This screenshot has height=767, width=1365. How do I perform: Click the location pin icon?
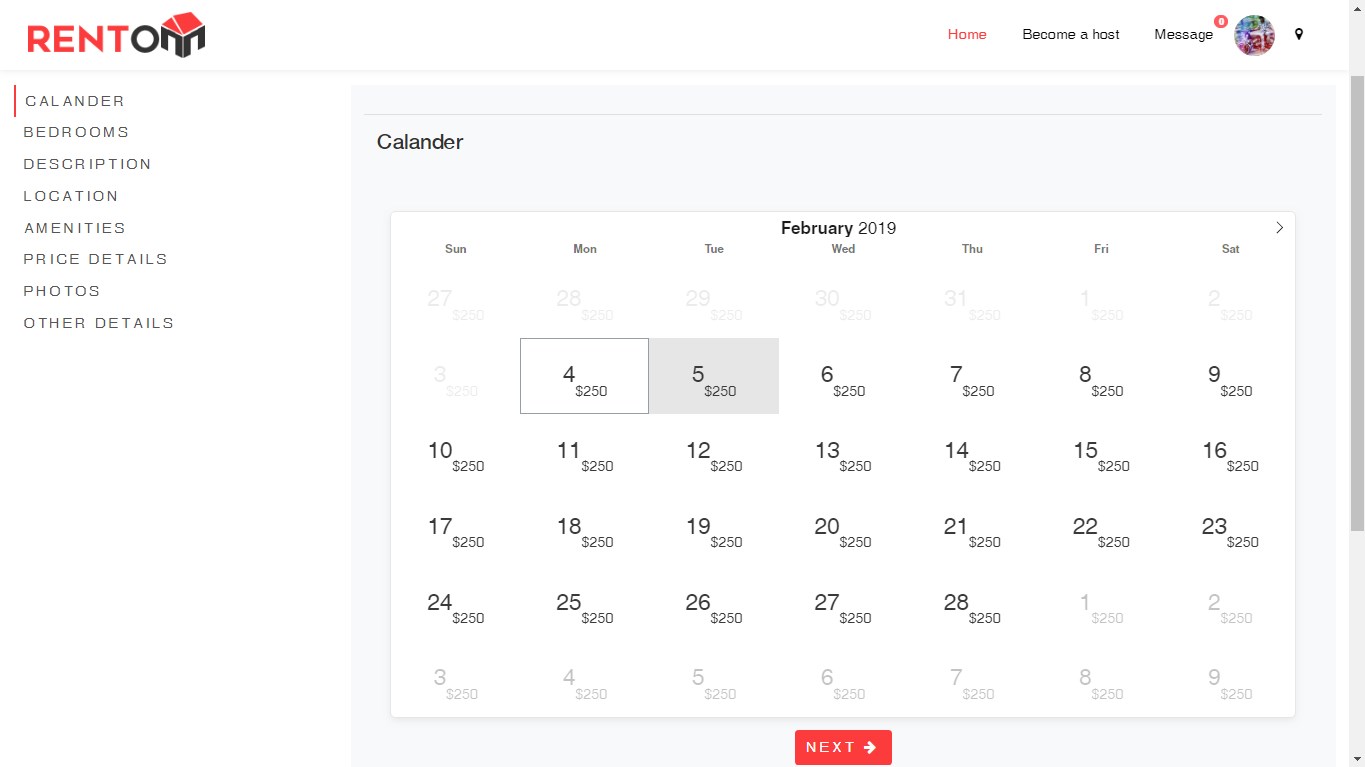[1299, 34]
